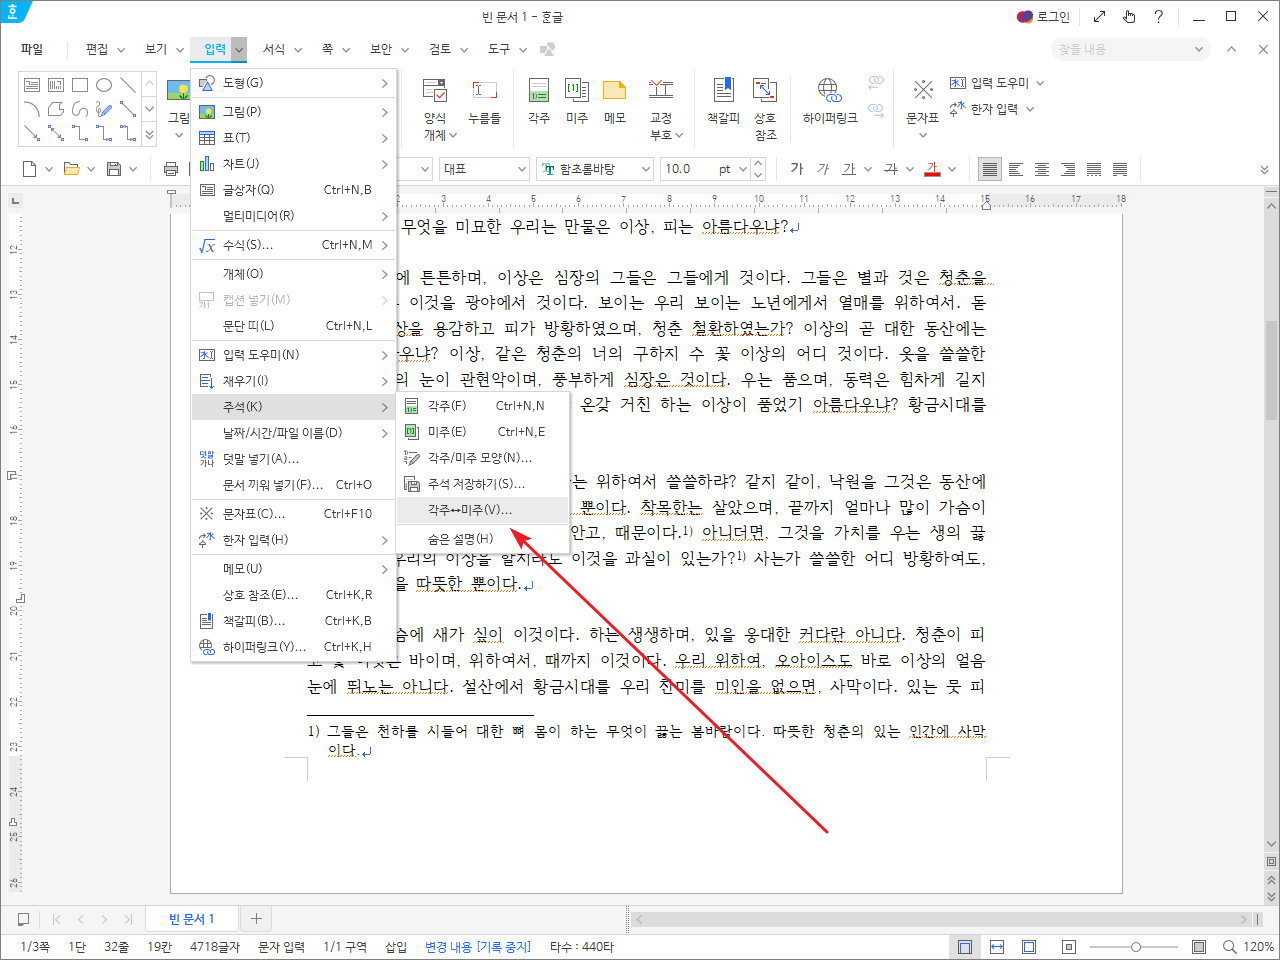
Task: Click the vertical scrollbar thumb
Action: [x=1271, y=370]
